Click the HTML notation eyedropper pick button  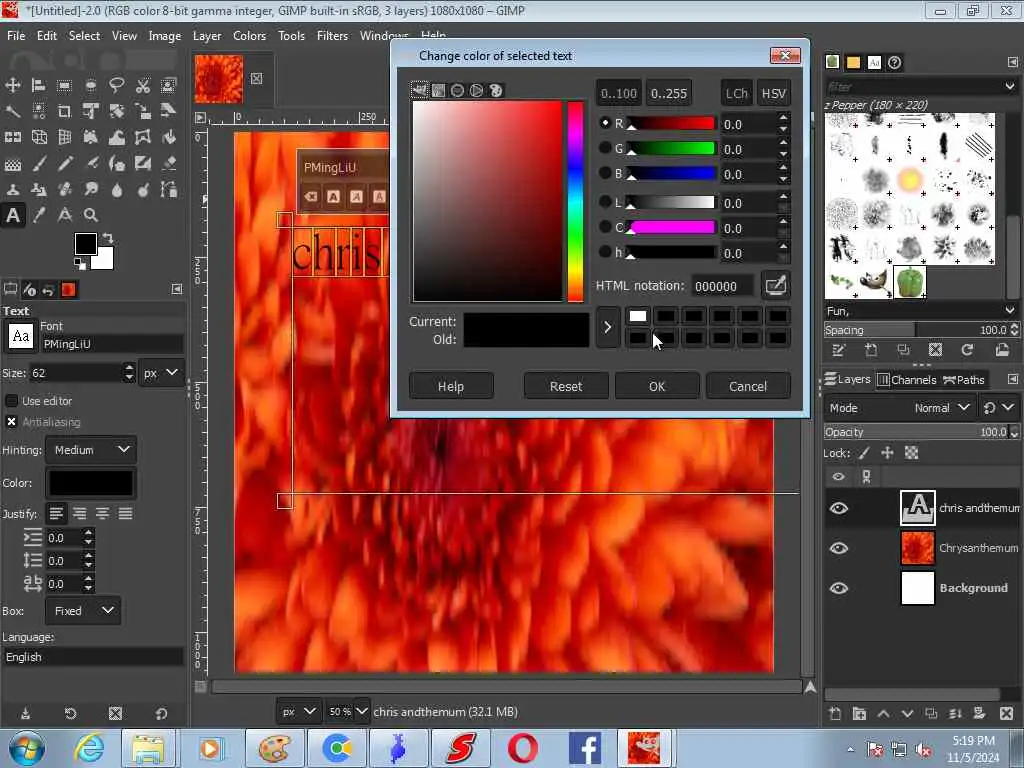[x=775, y=285]
